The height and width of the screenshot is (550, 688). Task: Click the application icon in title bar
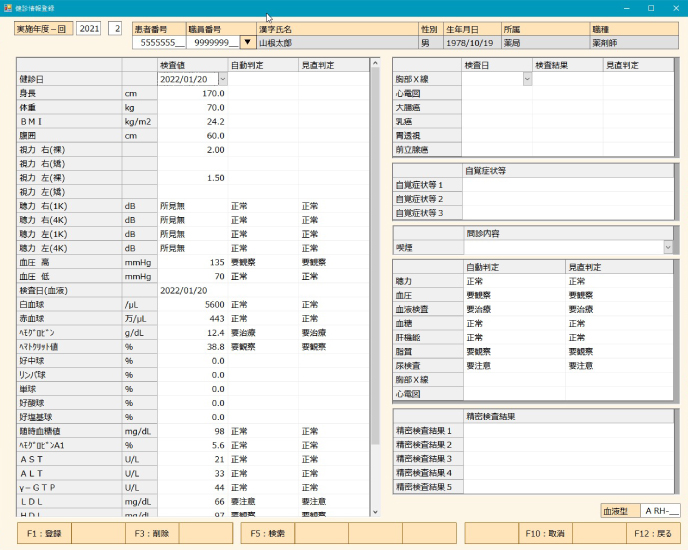7,8
